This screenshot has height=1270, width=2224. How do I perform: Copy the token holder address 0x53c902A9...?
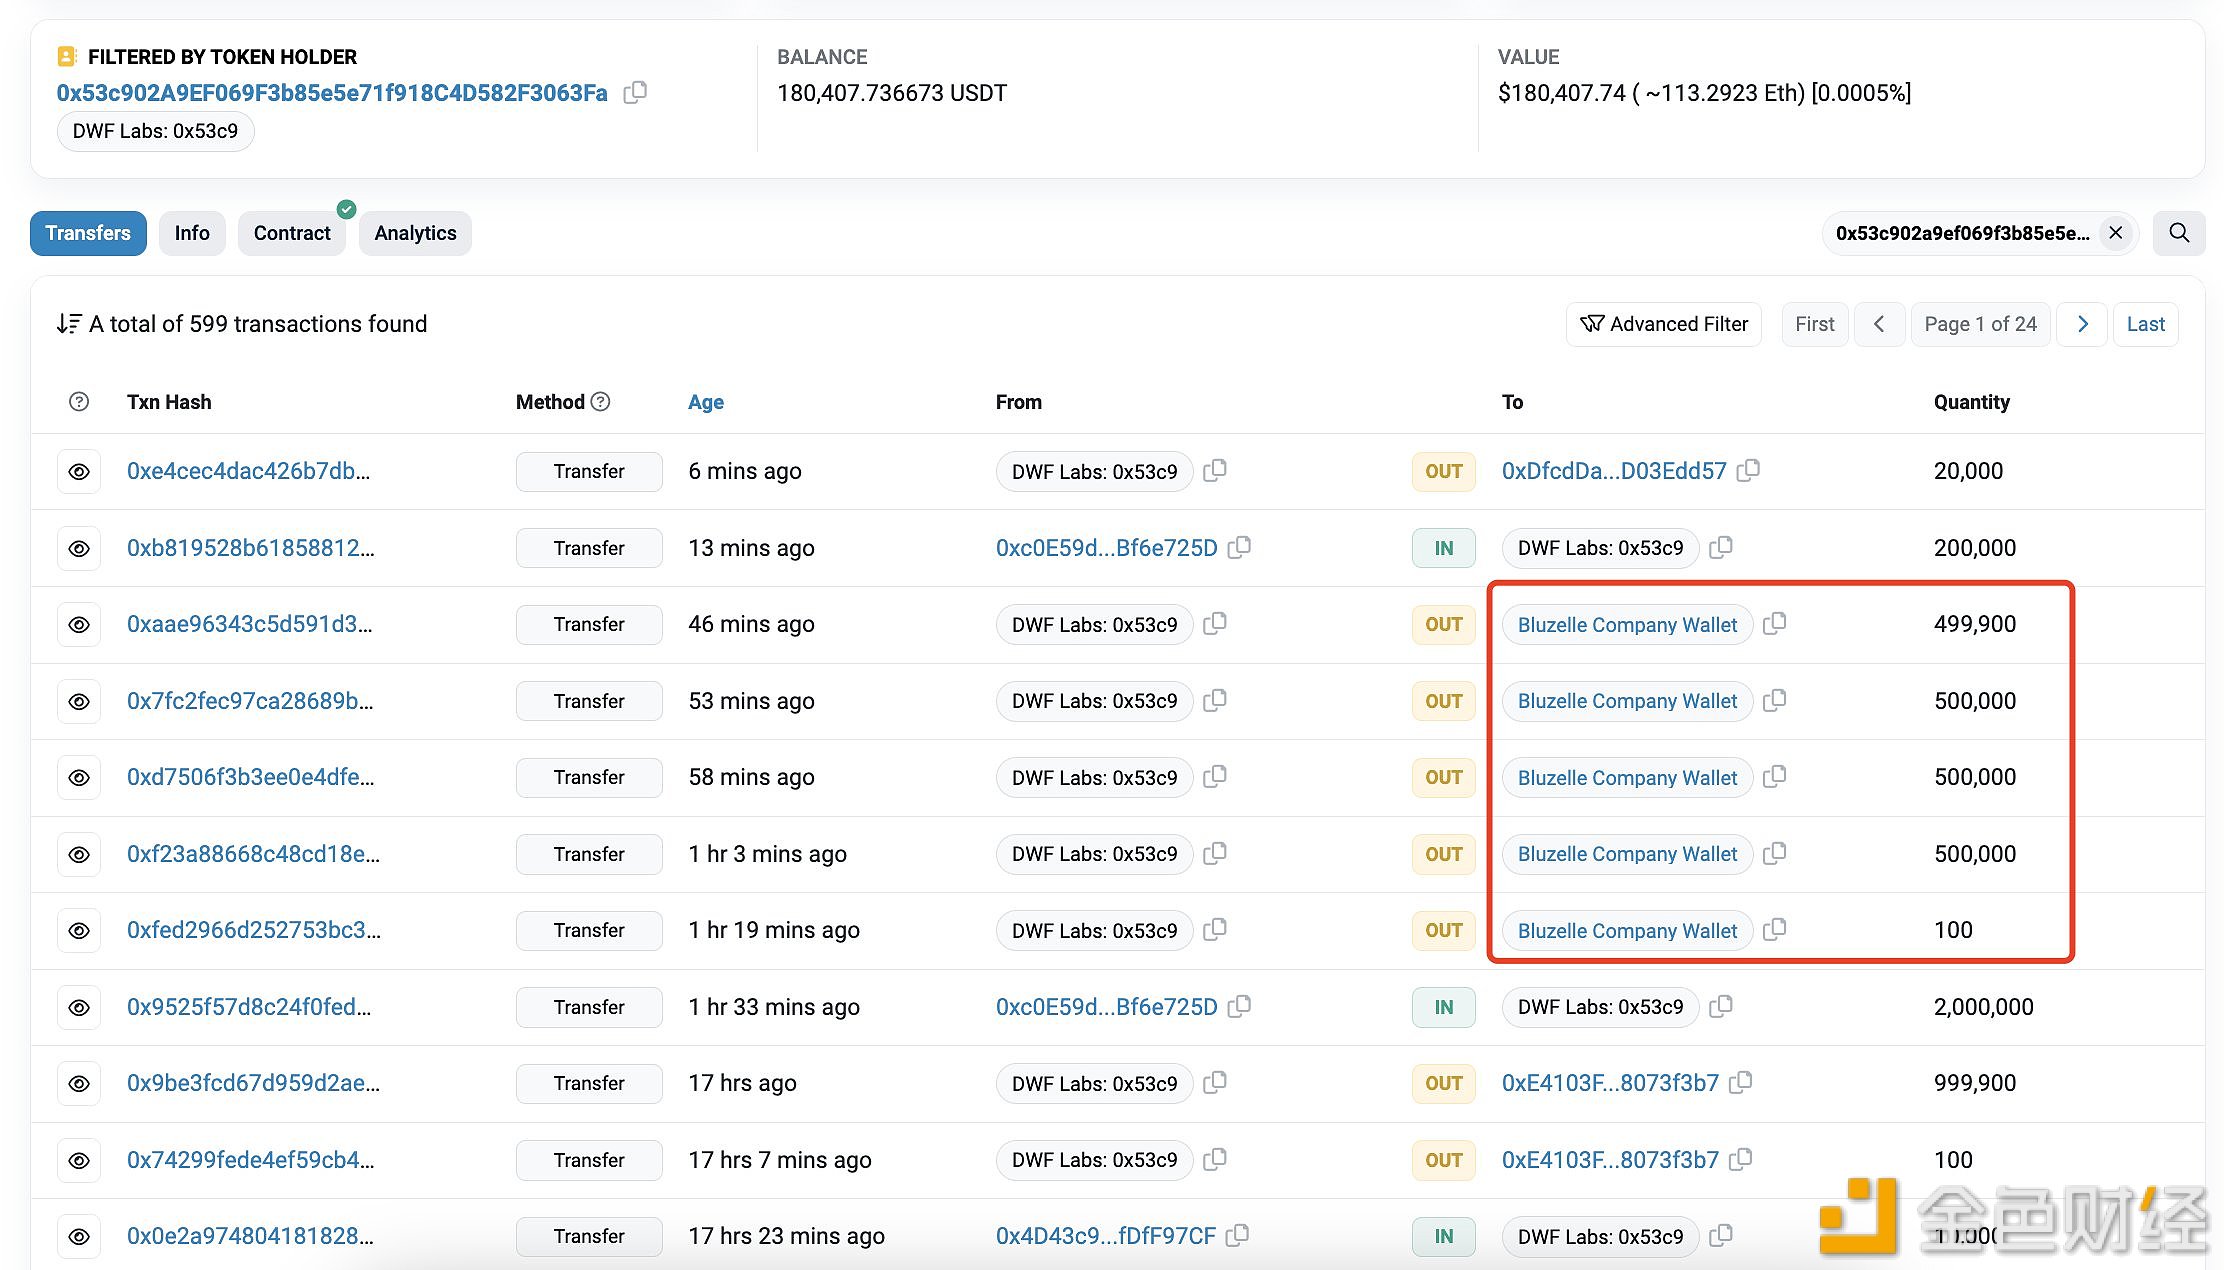point(635,93)
